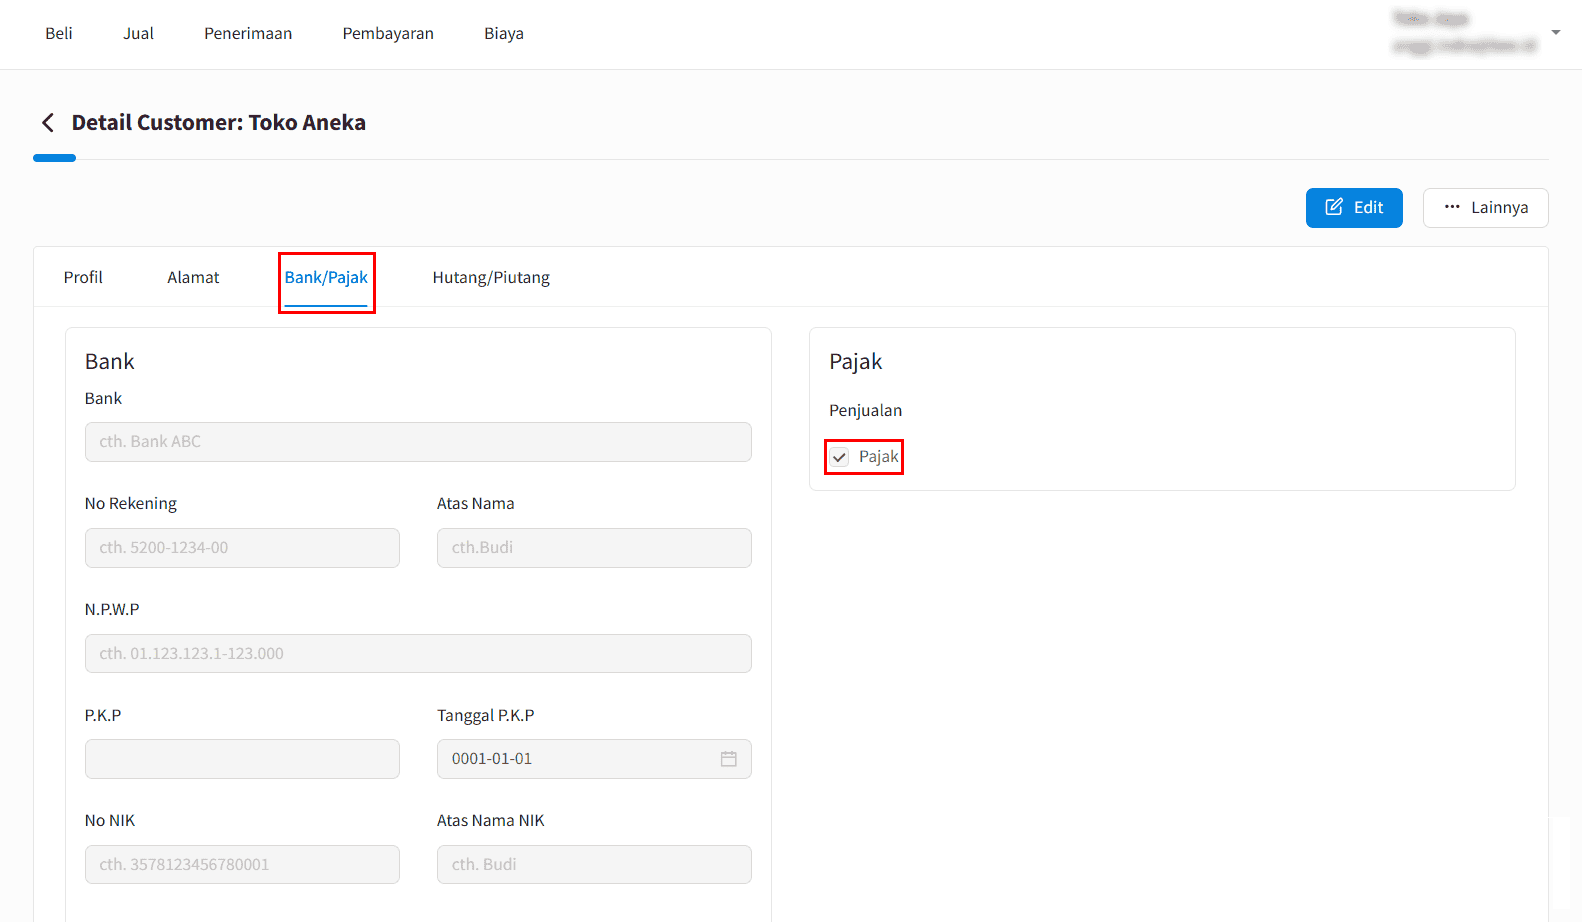Open the Tanggal P.K.P date picker
The image size is (1582, 922).
580,759
